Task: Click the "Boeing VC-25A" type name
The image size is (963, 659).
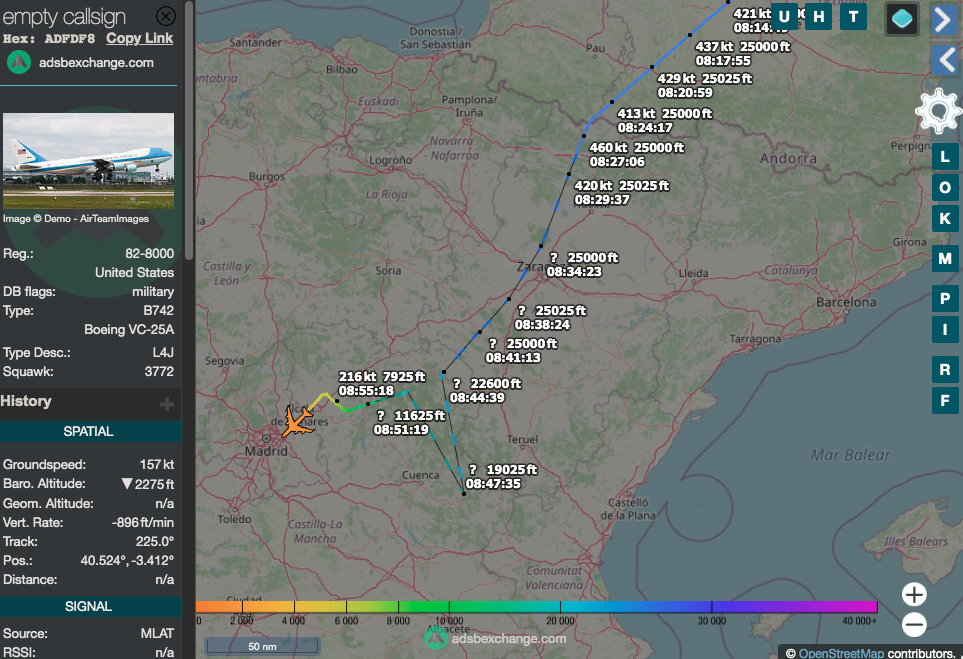Action: [129, 330]
